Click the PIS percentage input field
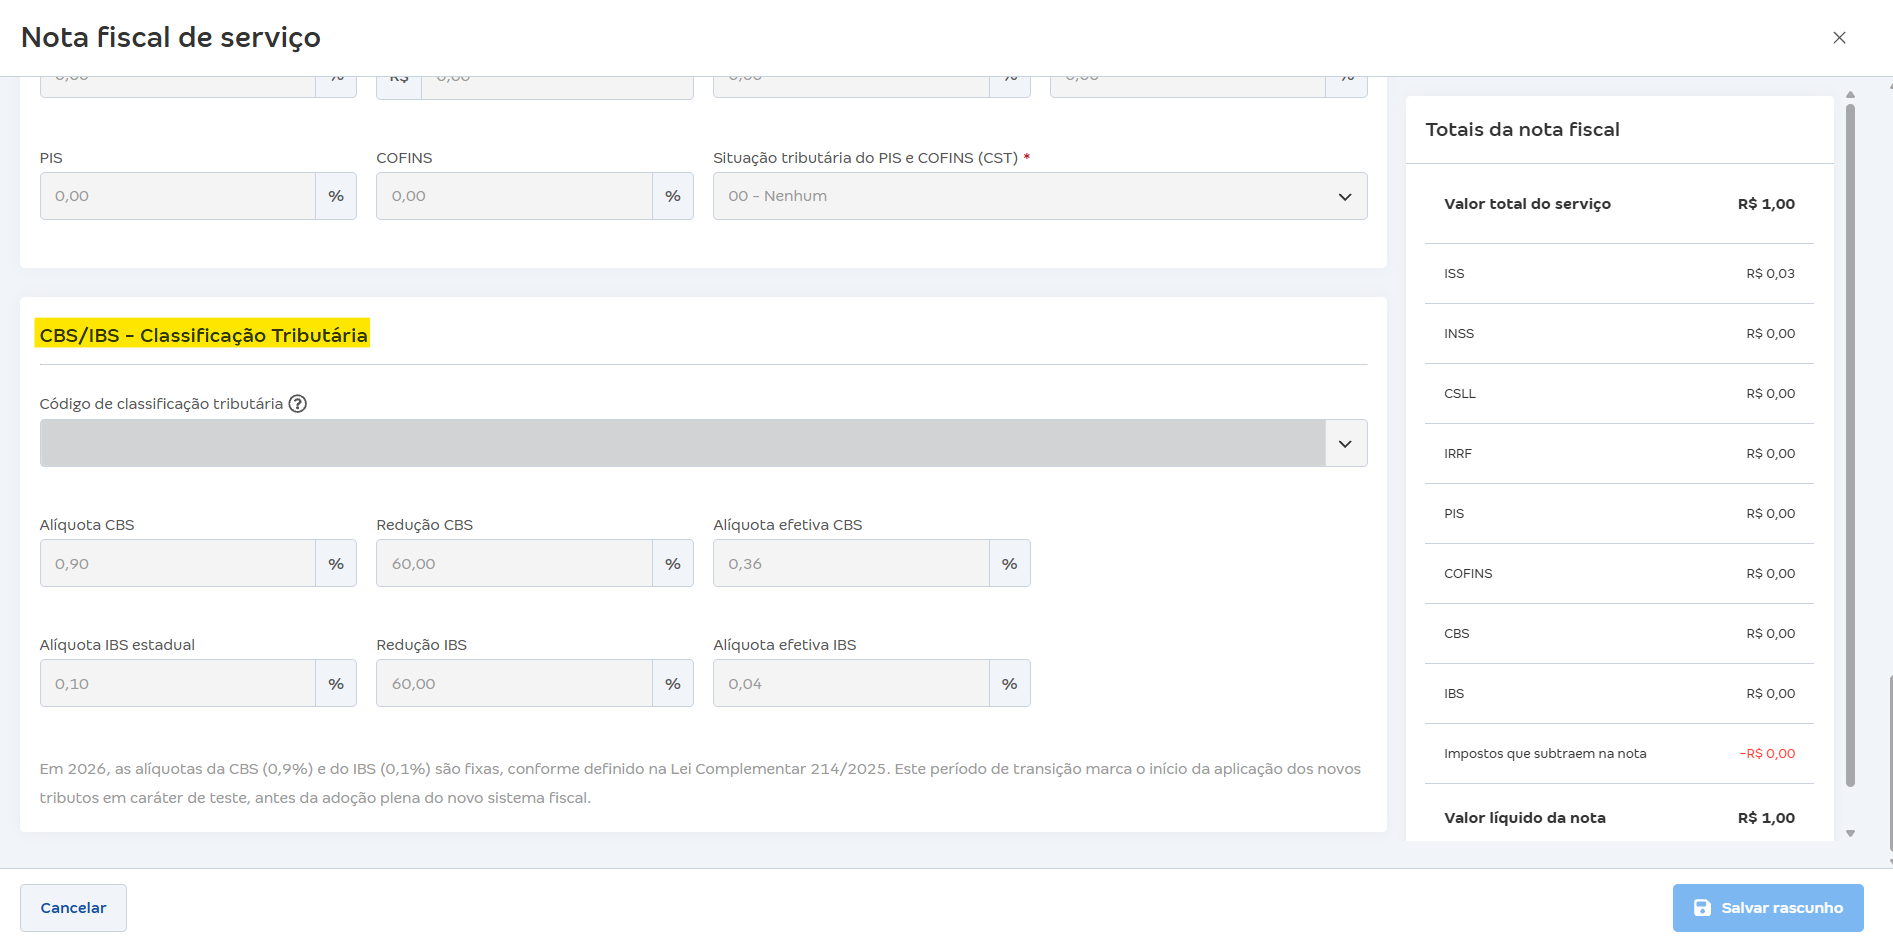This screenshot has width=1893, height=943. coord(178,196)
